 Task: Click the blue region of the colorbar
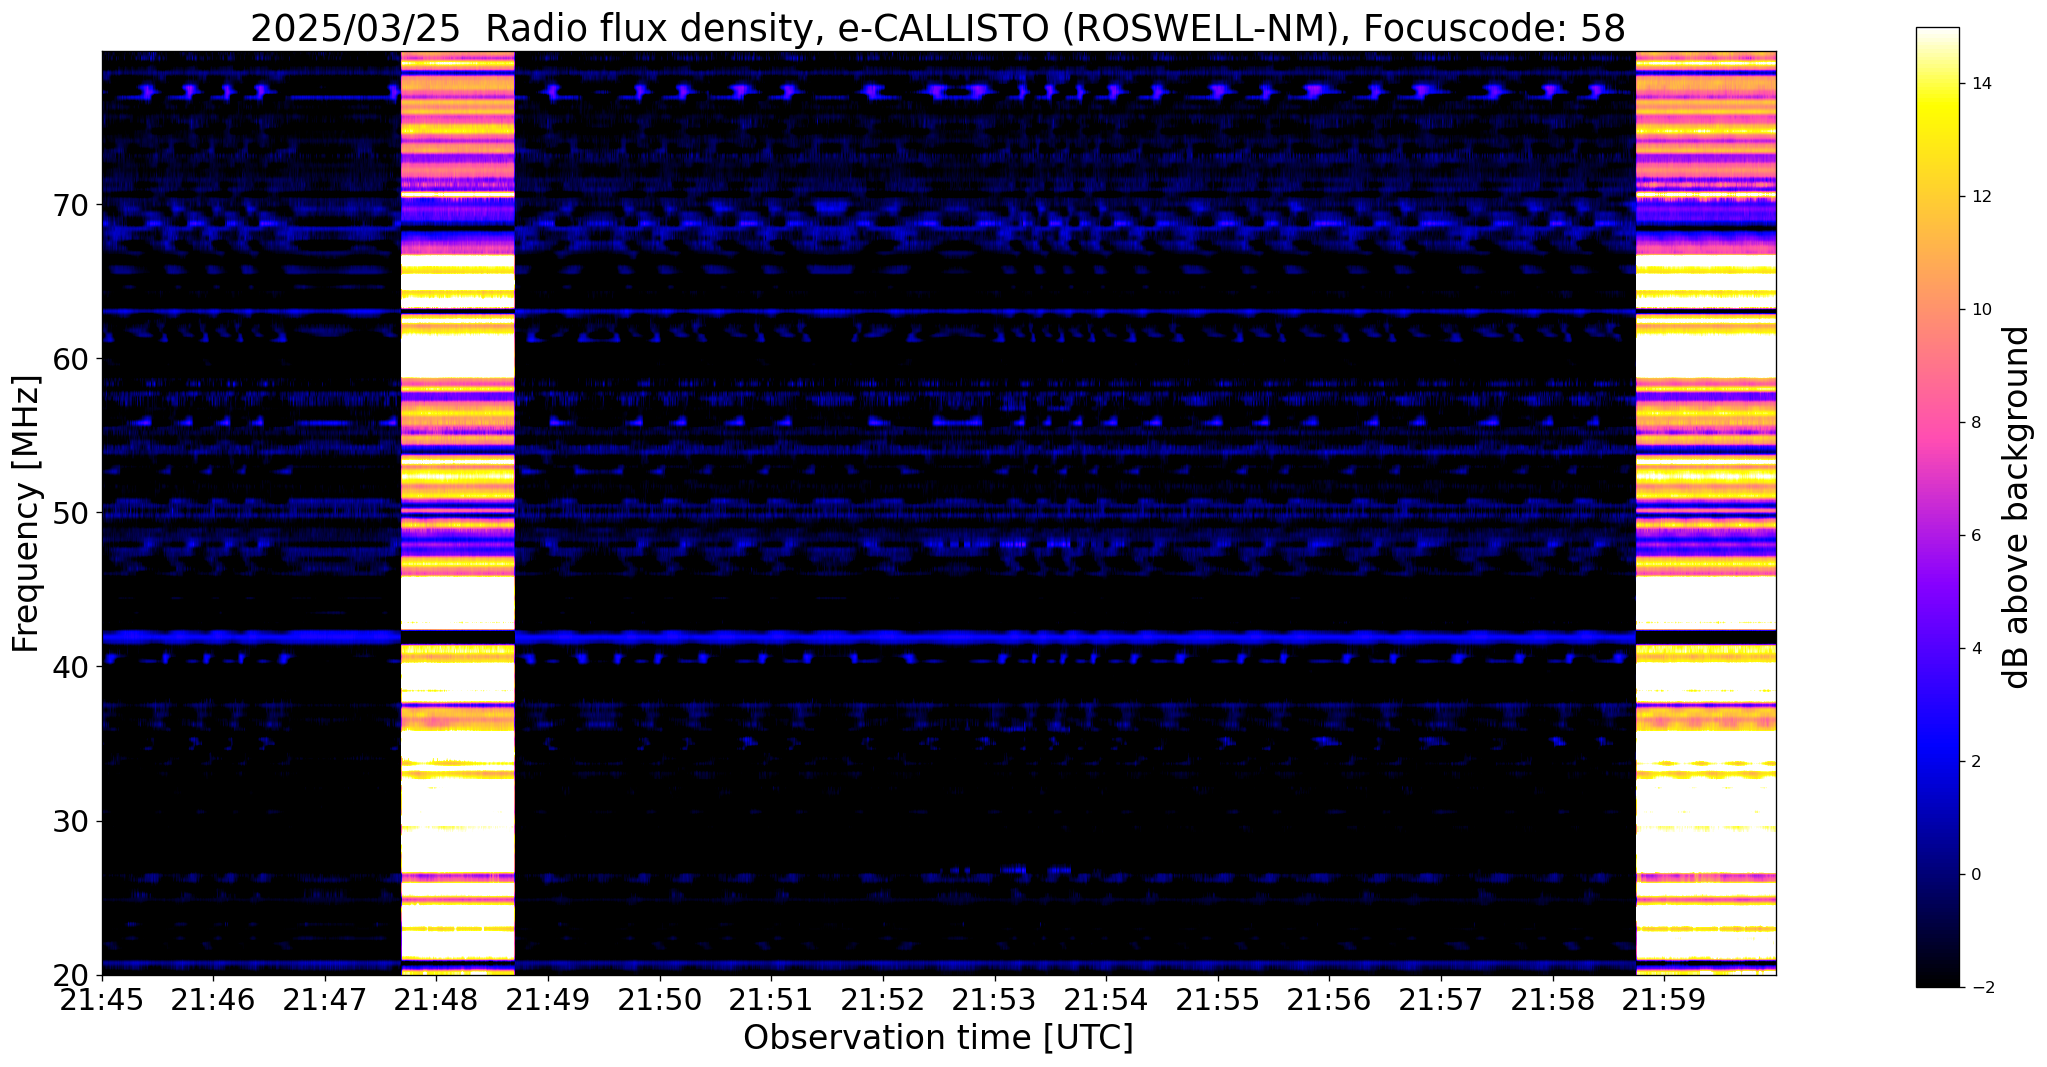click(1937, 745)
